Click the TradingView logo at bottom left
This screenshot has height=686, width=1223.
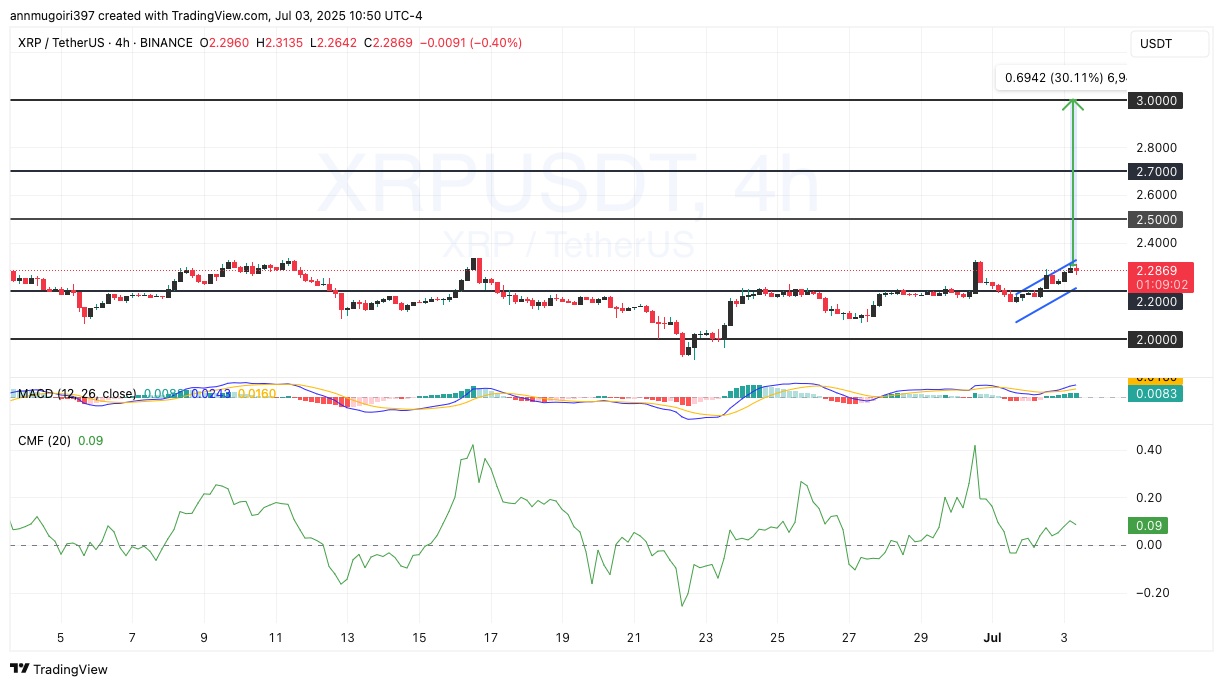click(x=59, y=669)
